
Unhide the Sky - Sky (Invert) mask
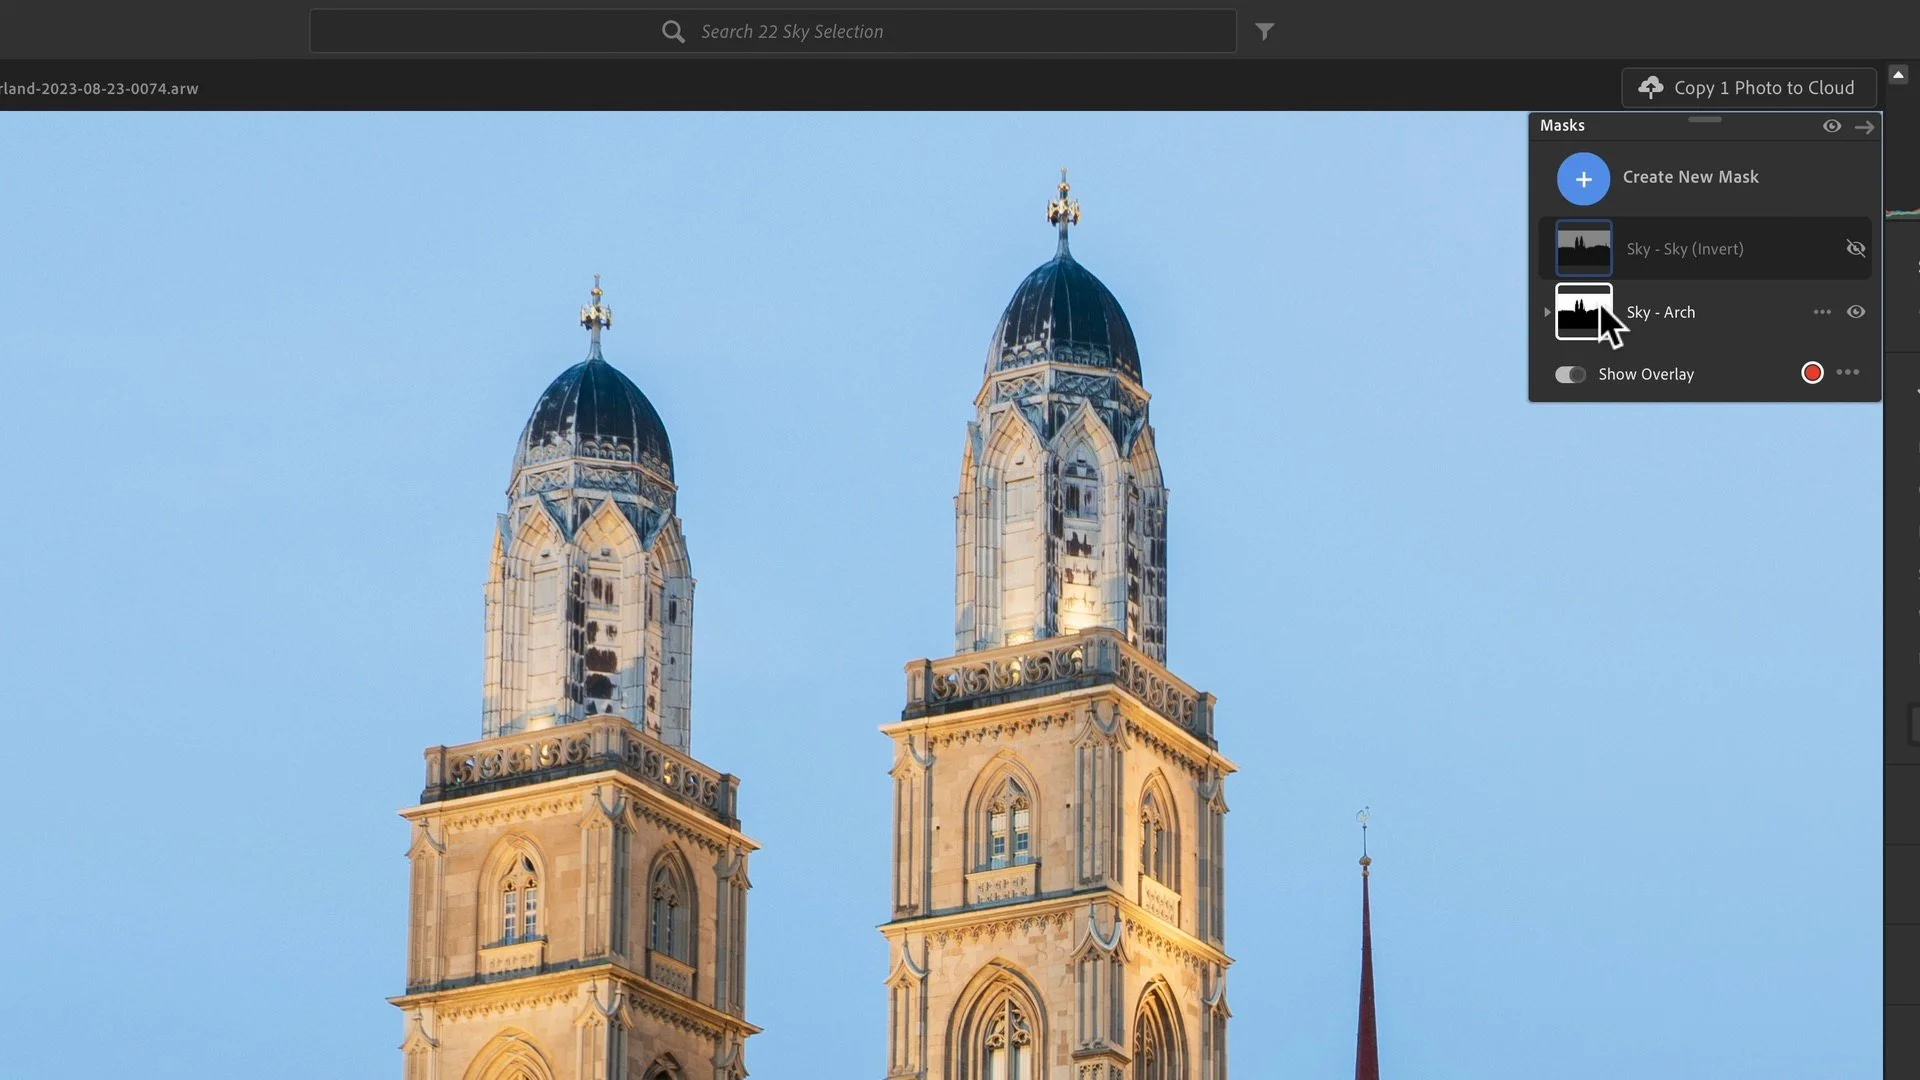1856,248
